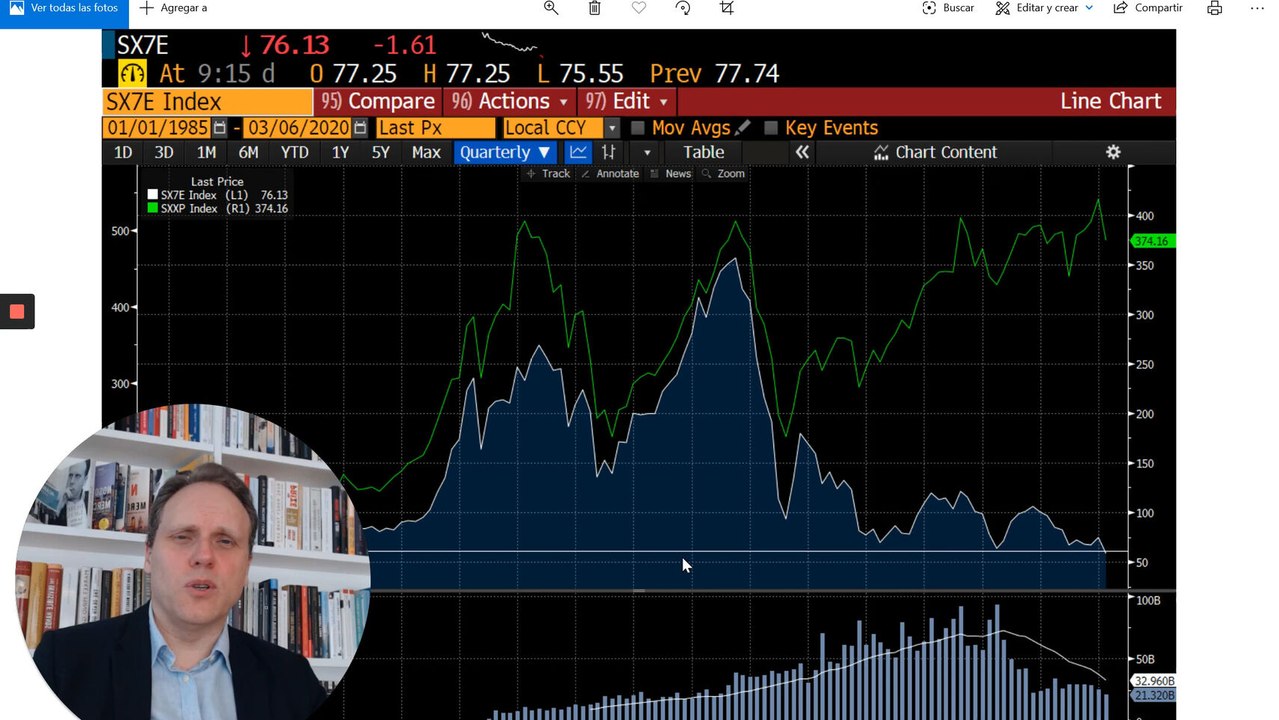
Task: Collapse panel with the double-chevron icon
Action: pyautogui.click(x=802, y=152)
